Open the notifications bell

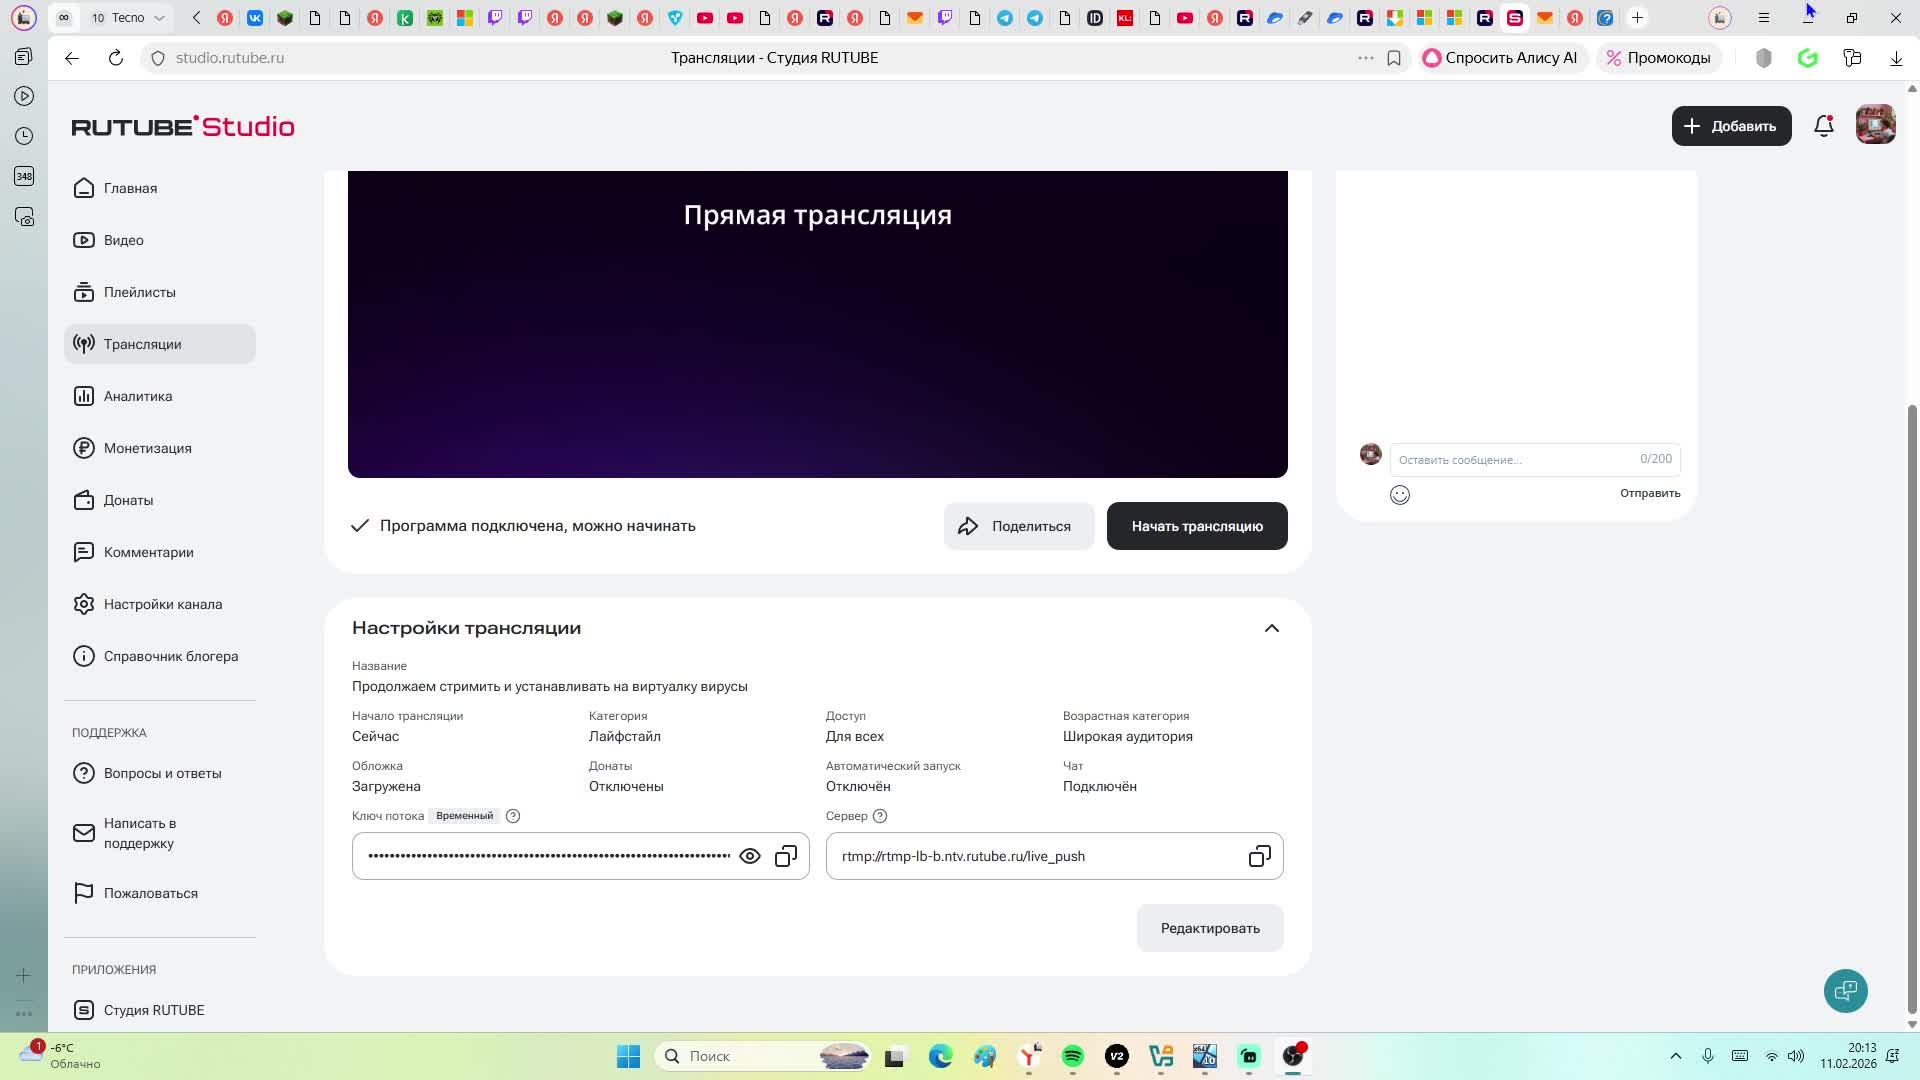1823,126
